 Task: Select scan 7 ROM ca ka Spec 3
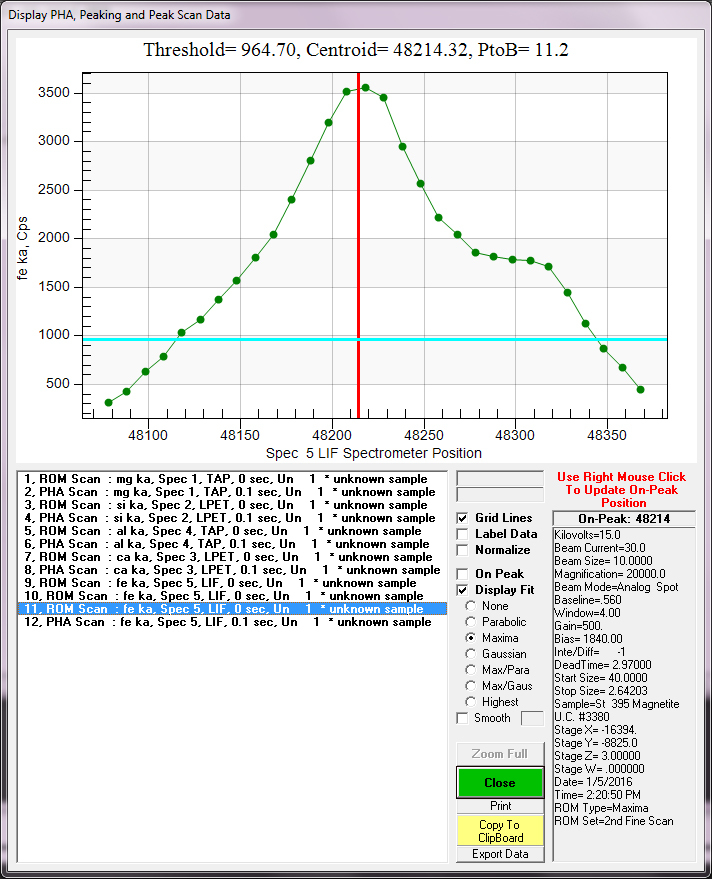230,557
